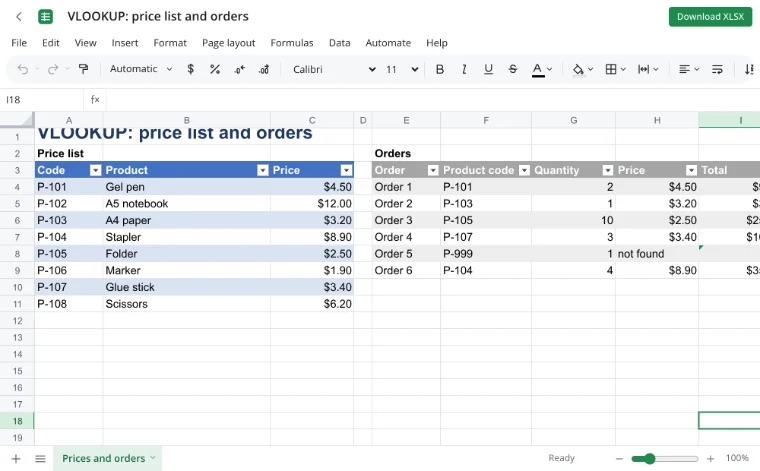
Task: Expand the font color dropdown arrow
Action: [x=549, y=69]
